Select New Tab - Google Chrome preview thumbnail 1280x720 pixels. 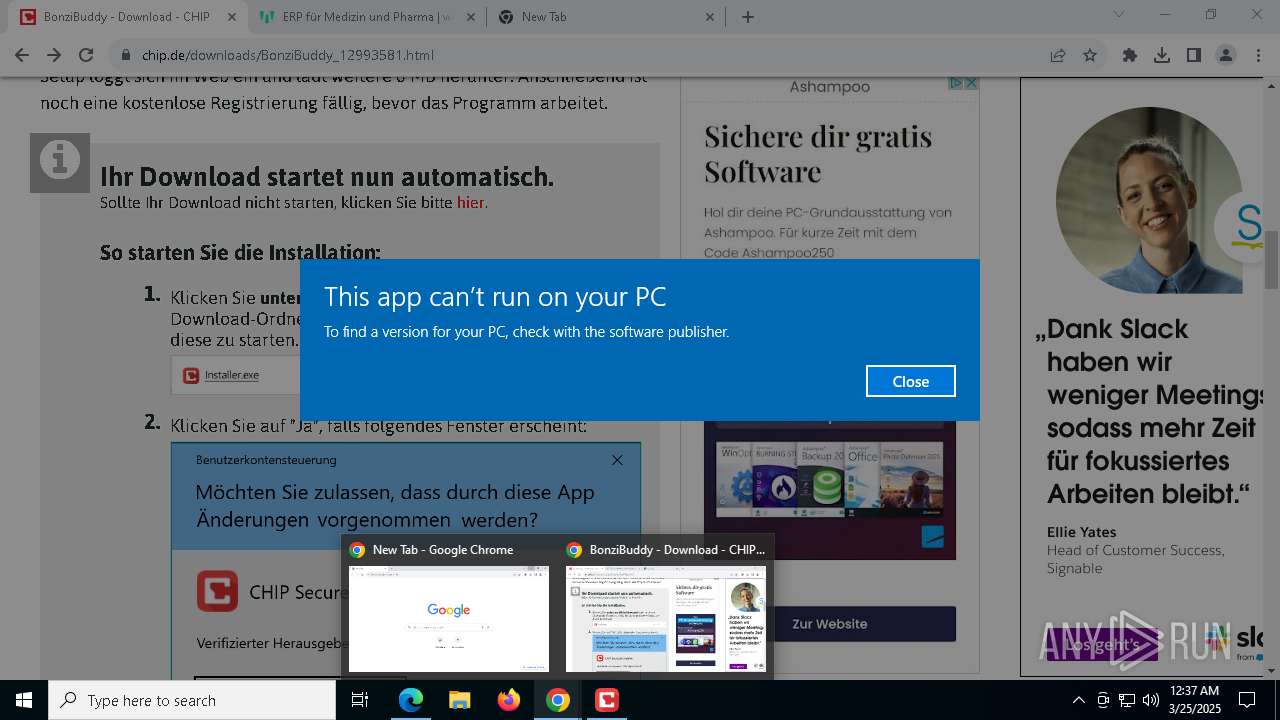[x=449, y=618]
